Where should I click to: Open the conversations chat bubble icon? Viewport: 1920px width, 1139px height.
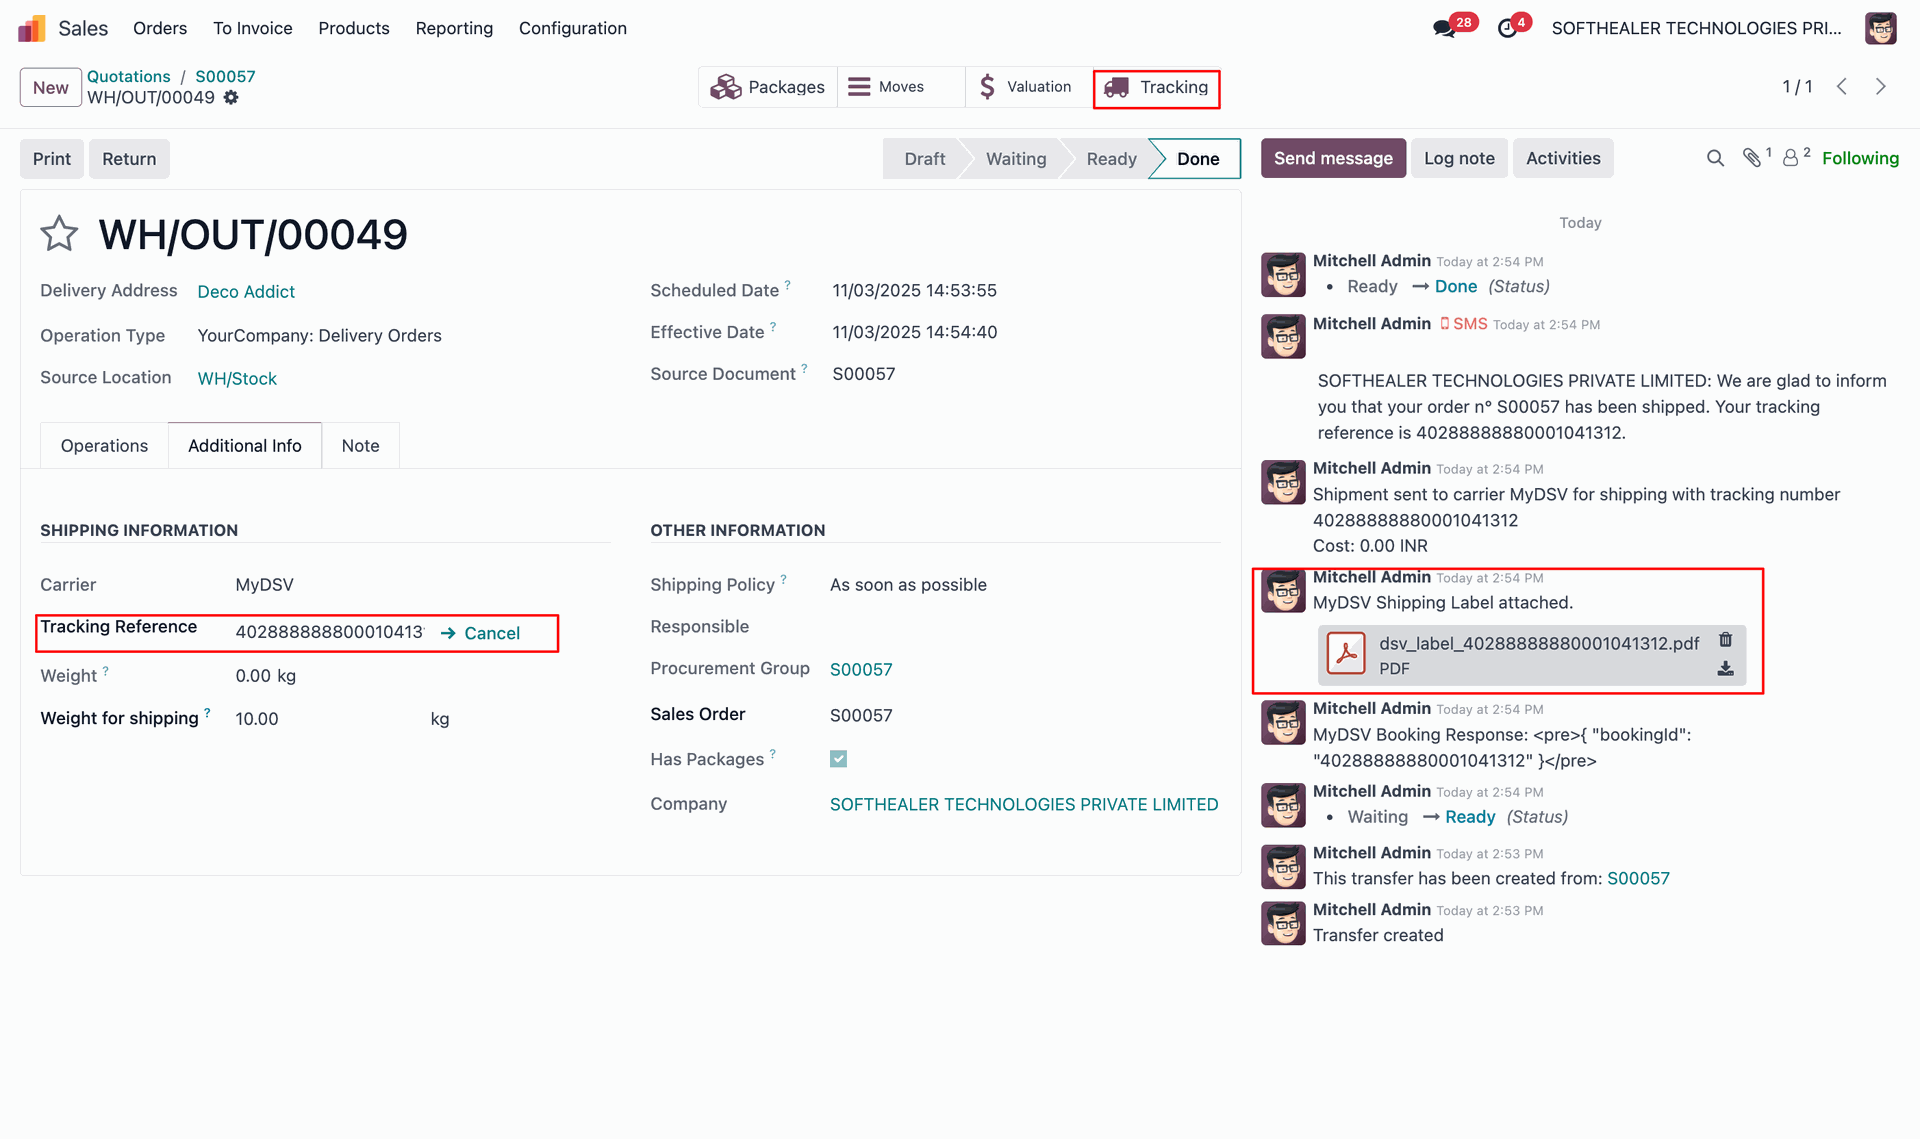pos(1443,29)
